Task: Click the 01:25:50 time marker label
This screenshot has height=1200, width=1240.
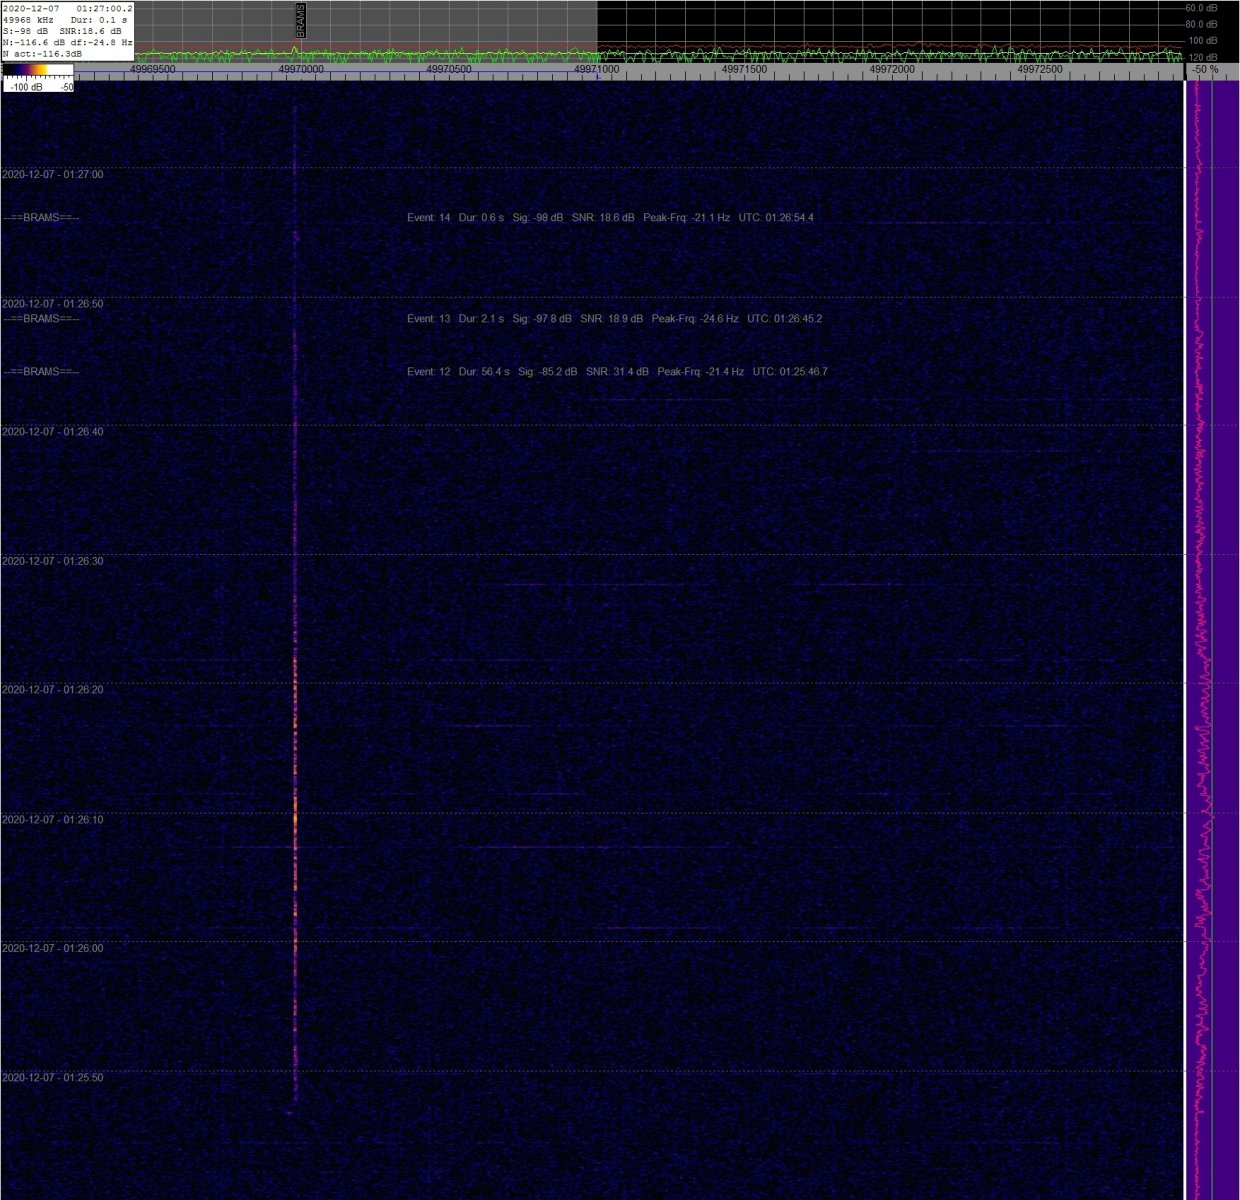Action: click(x=52, y=1077)
